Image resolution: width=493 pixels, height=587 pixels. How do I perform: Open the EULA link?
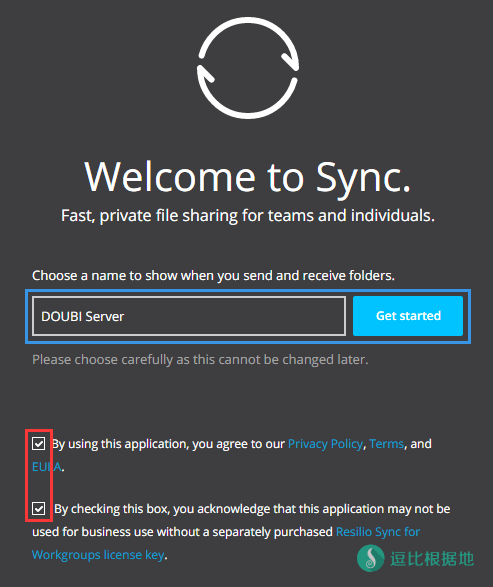[x=46, y=467]
